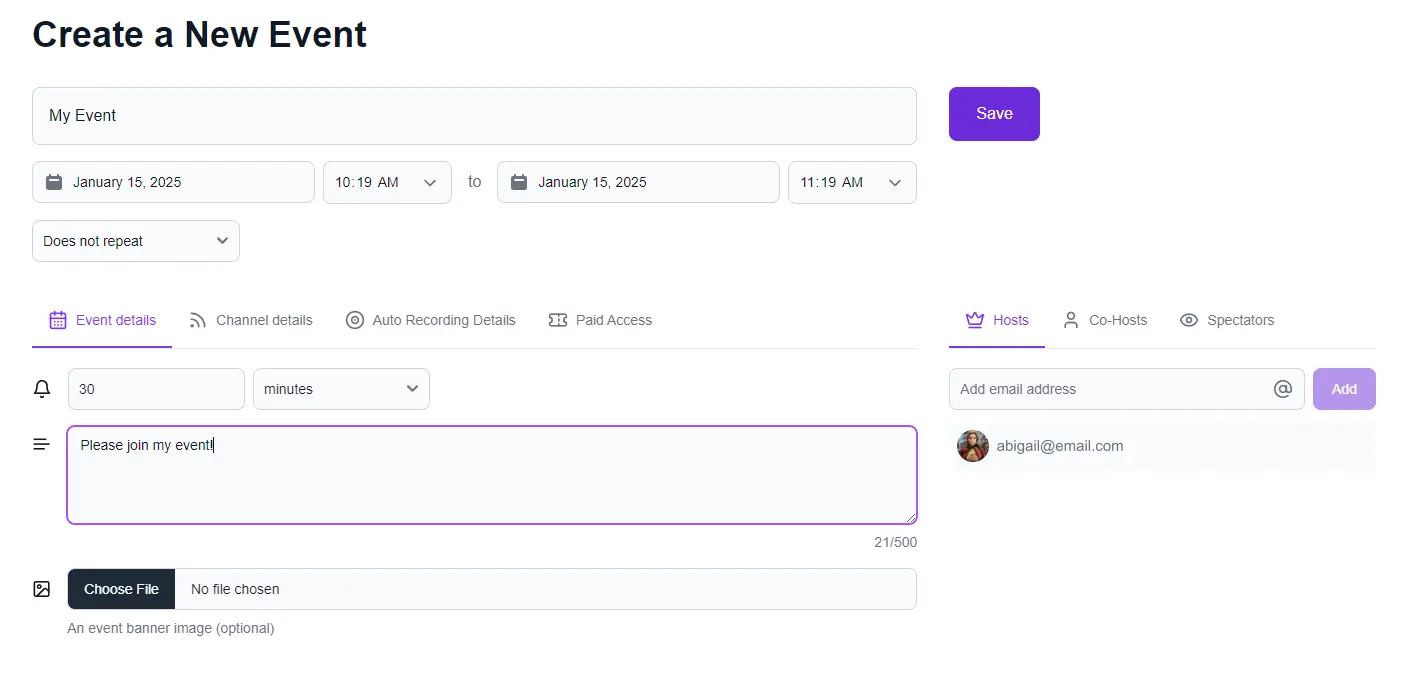This screenshot has width=1410, height=694.
Task: Open the minutes reminder unit dropdown
Action: click(x=341, y=389)
